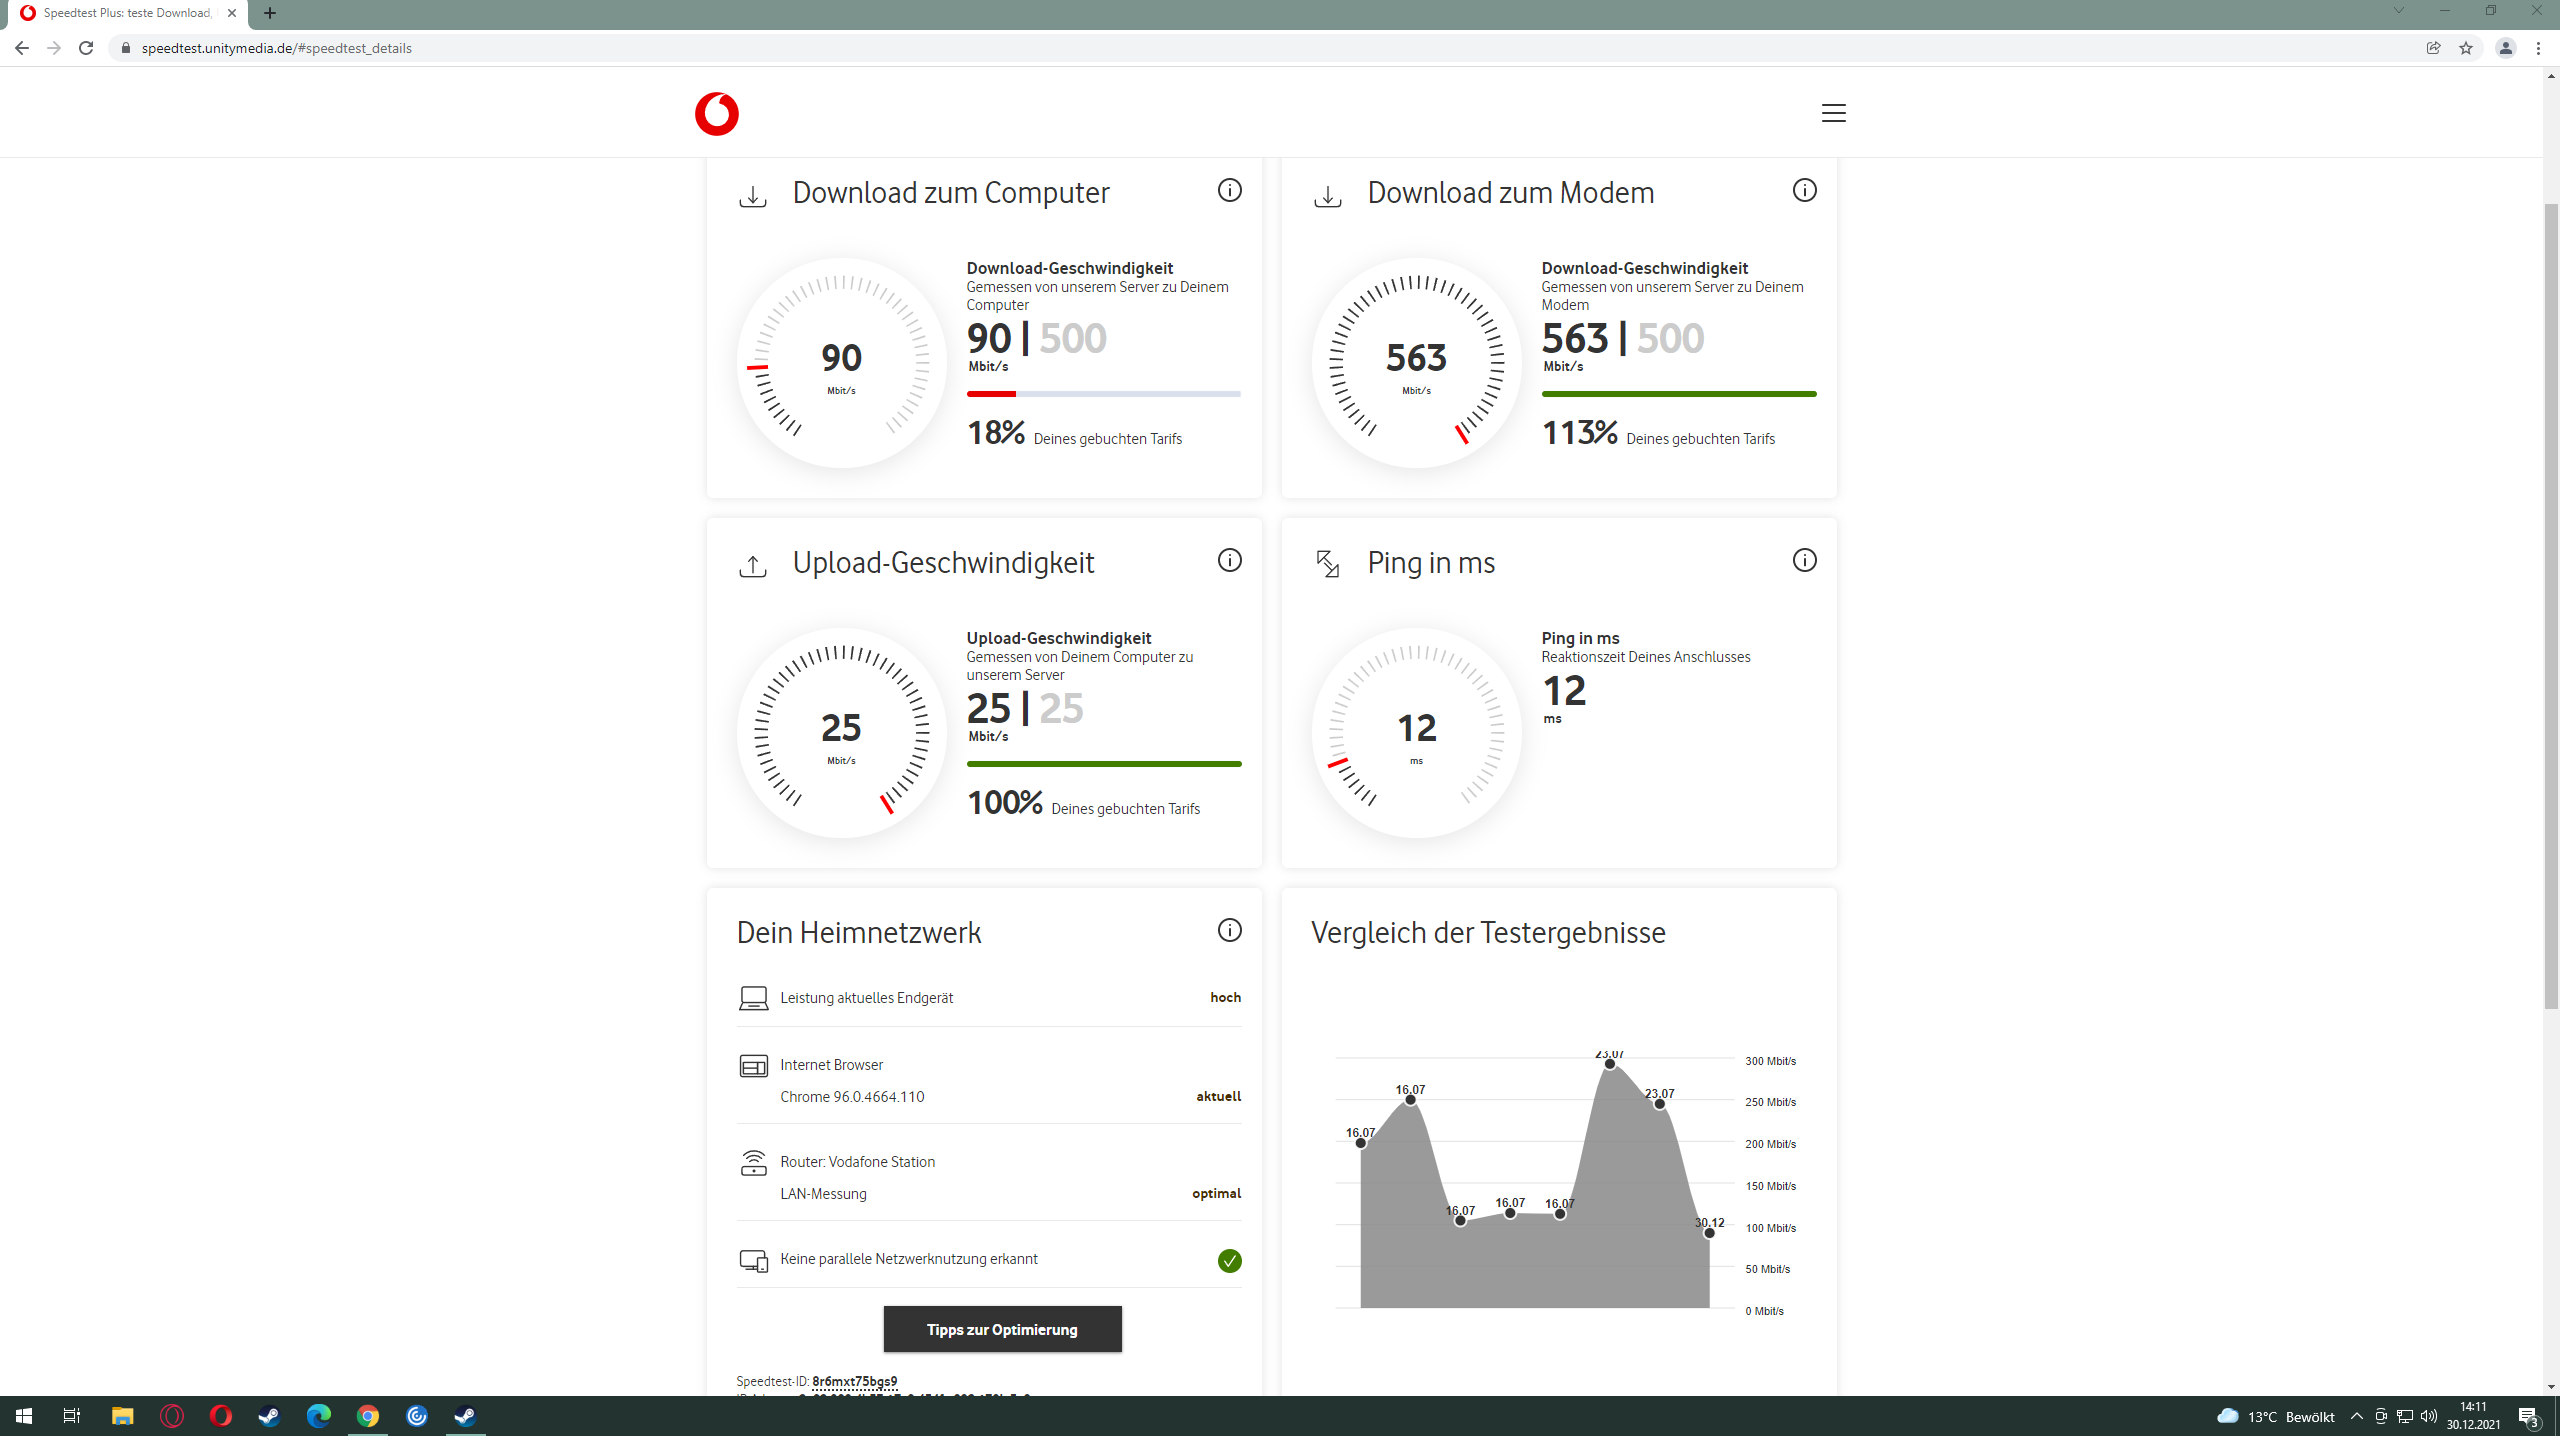Click the 23.07 peak data point on chart
This screenshot has height=1436, width=2560.
[x=1609, y=1064]
